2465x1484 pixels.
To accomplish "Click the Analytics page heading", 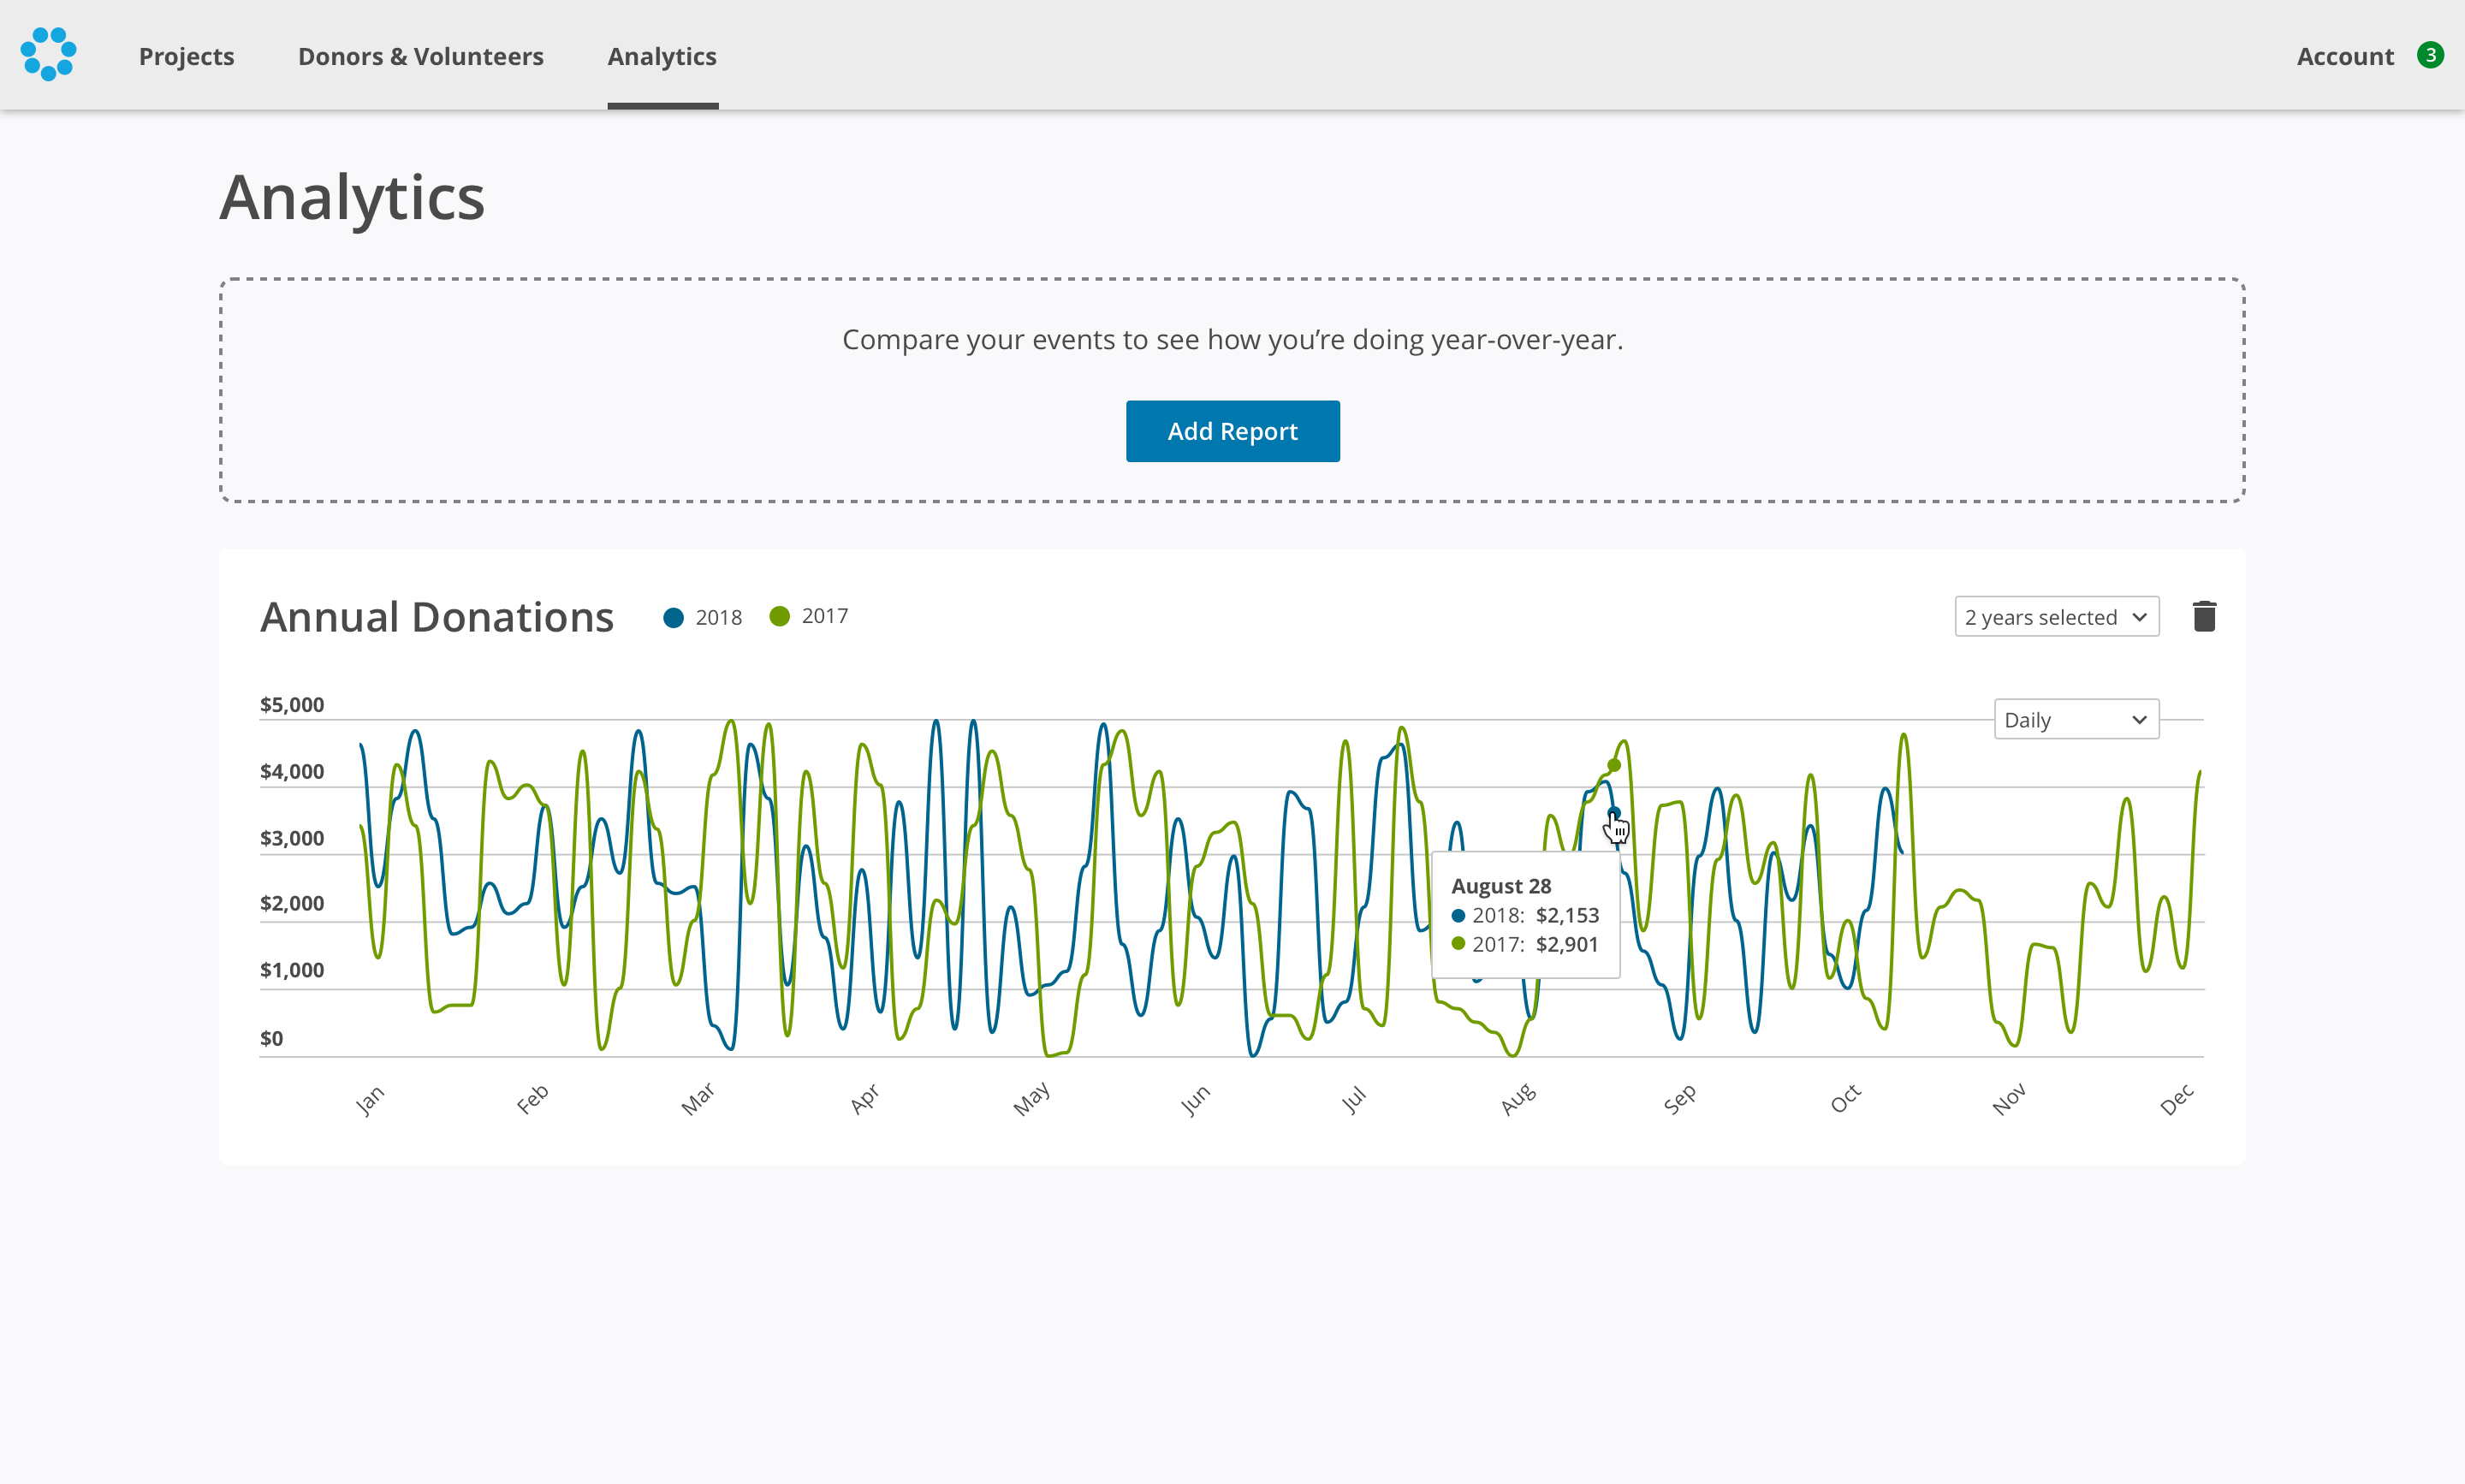I will (352, 198).
